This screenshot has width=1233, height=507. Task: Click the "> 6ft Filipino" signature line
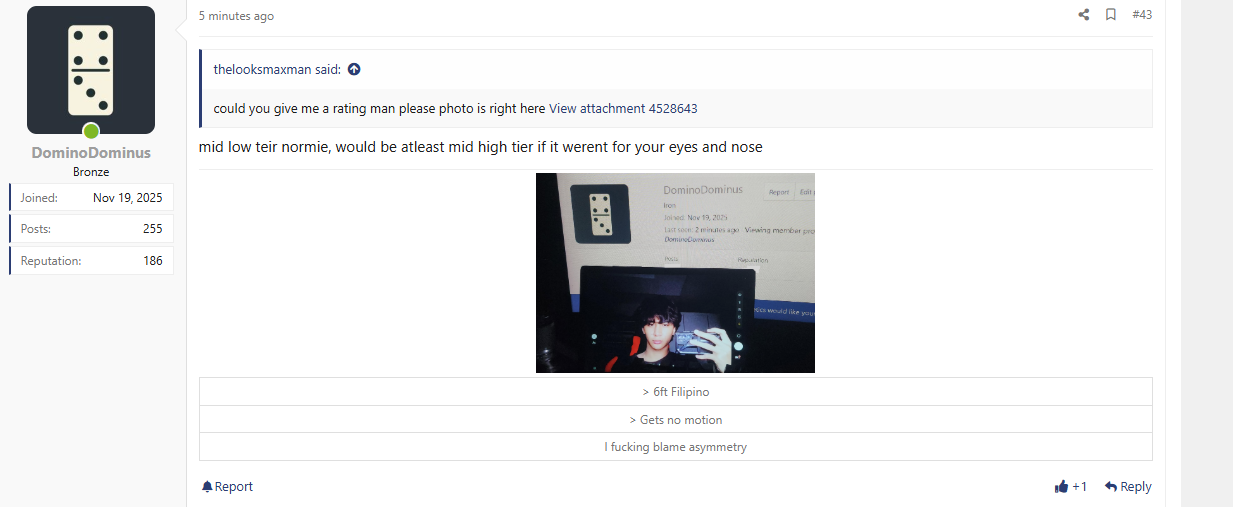(675, 392)
